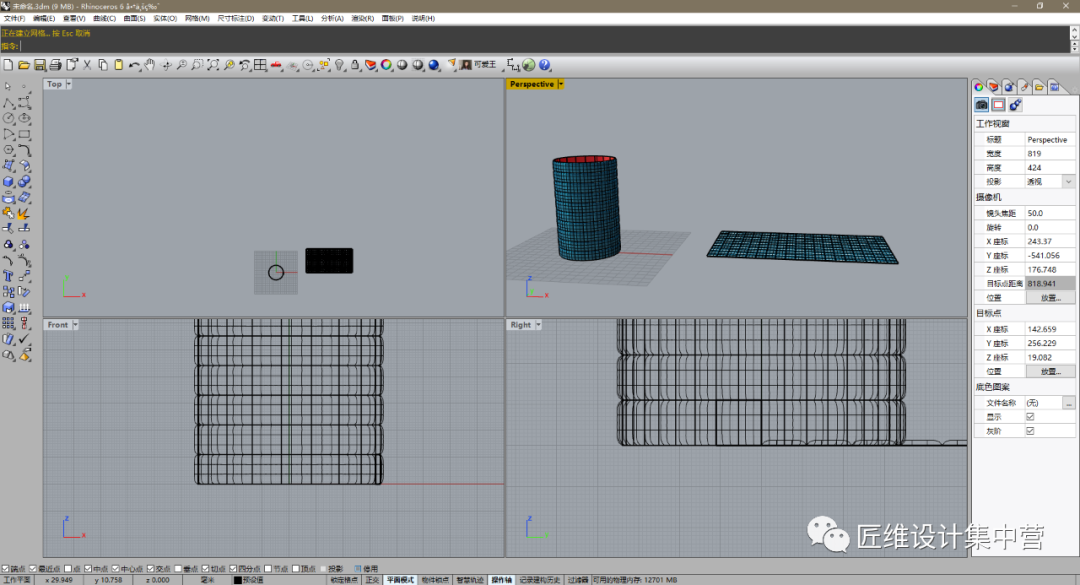Viewport: 1080px width, 585px height.
Task: Select the Text tool in left toolbar
Action: 8,276
